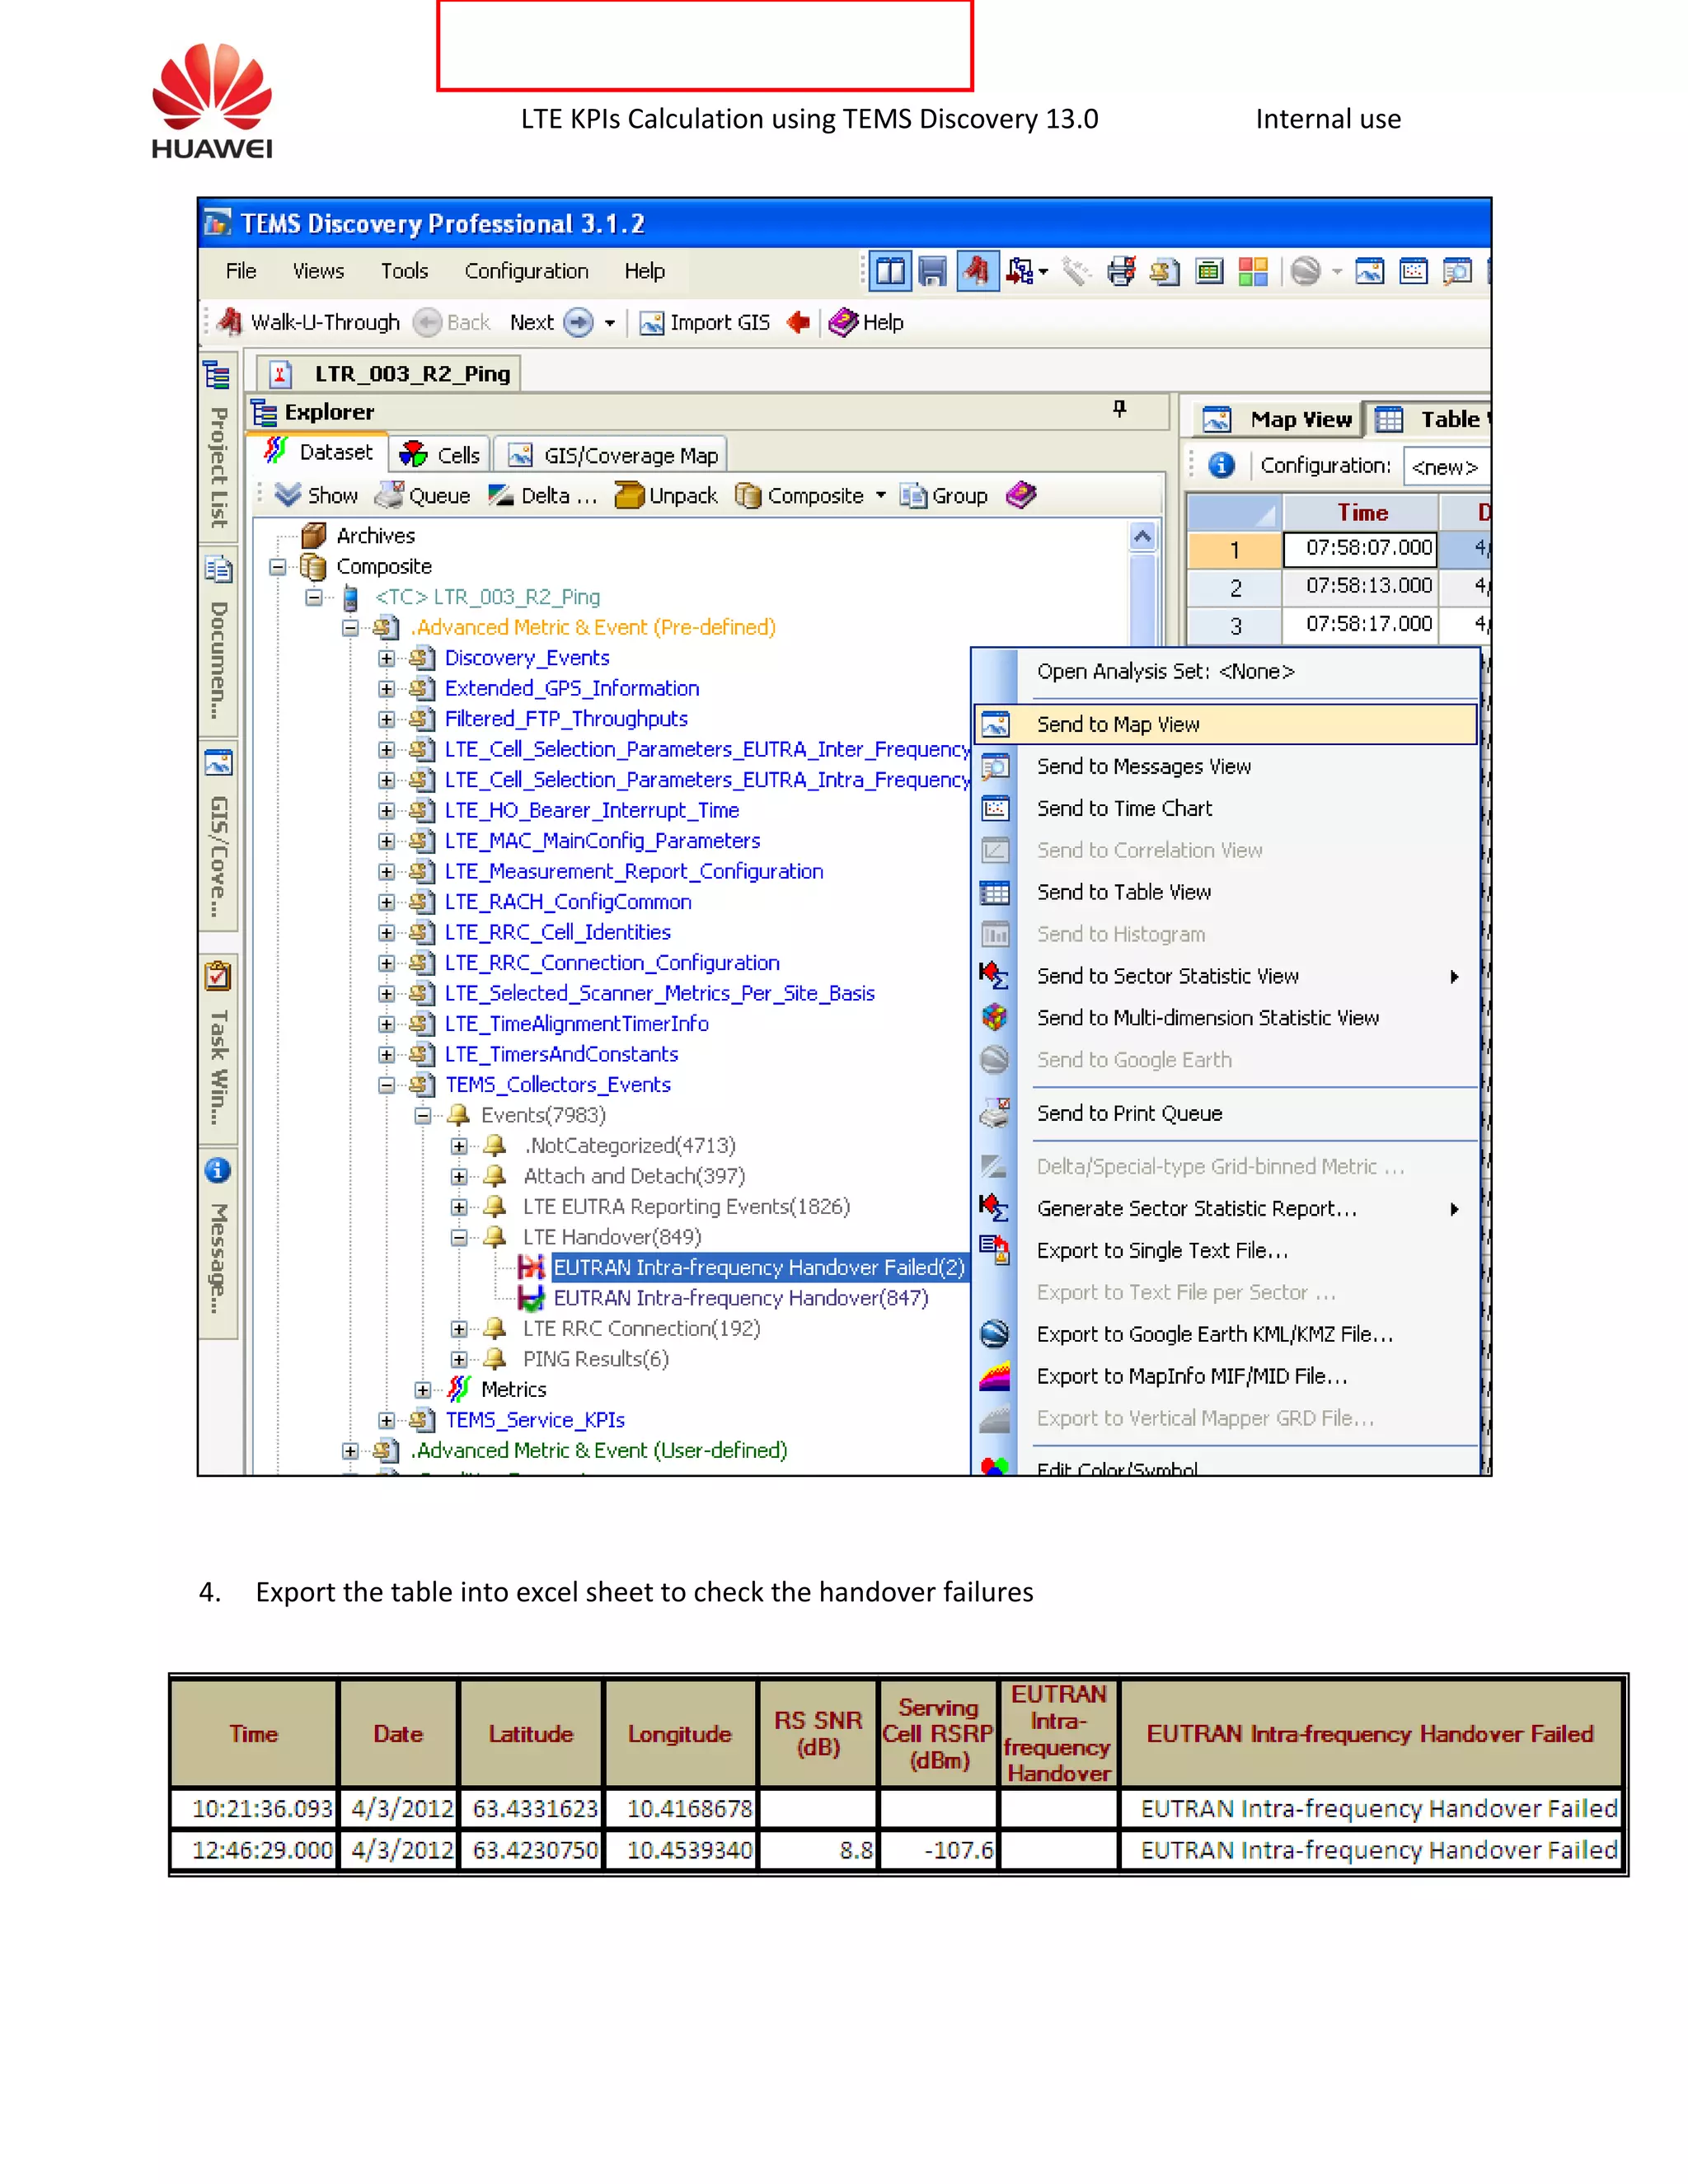The image size is (1688, 2184).
Task: Switch to the GIS/Coverage Map tab
Action: (x=612, y=455)
